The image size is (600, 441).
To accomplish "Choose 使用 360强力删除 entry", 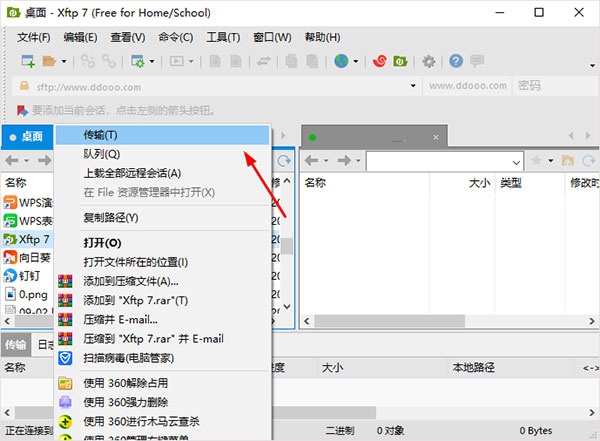I will 163,402.
